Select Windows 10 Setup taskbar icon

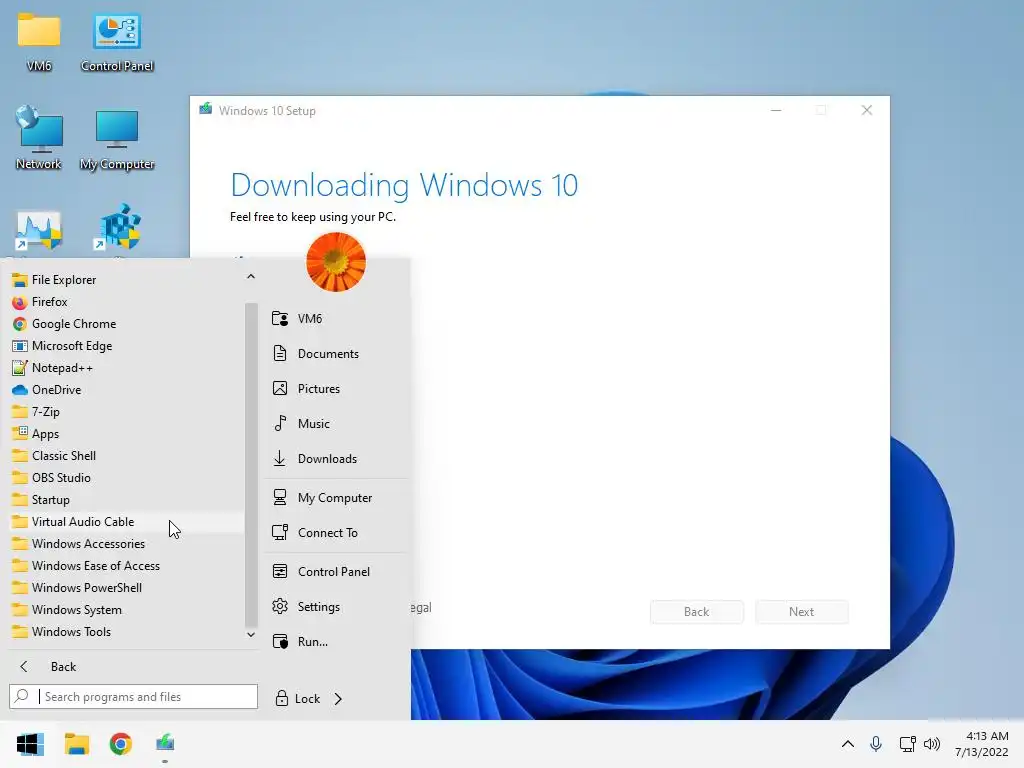tap(165, 743)
